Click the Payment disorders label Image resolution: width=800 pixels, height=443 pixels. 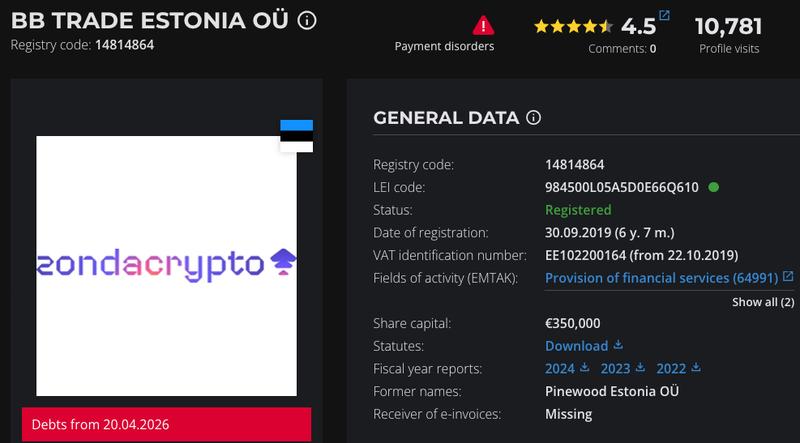pyautogui.click(x=444, y=46)
